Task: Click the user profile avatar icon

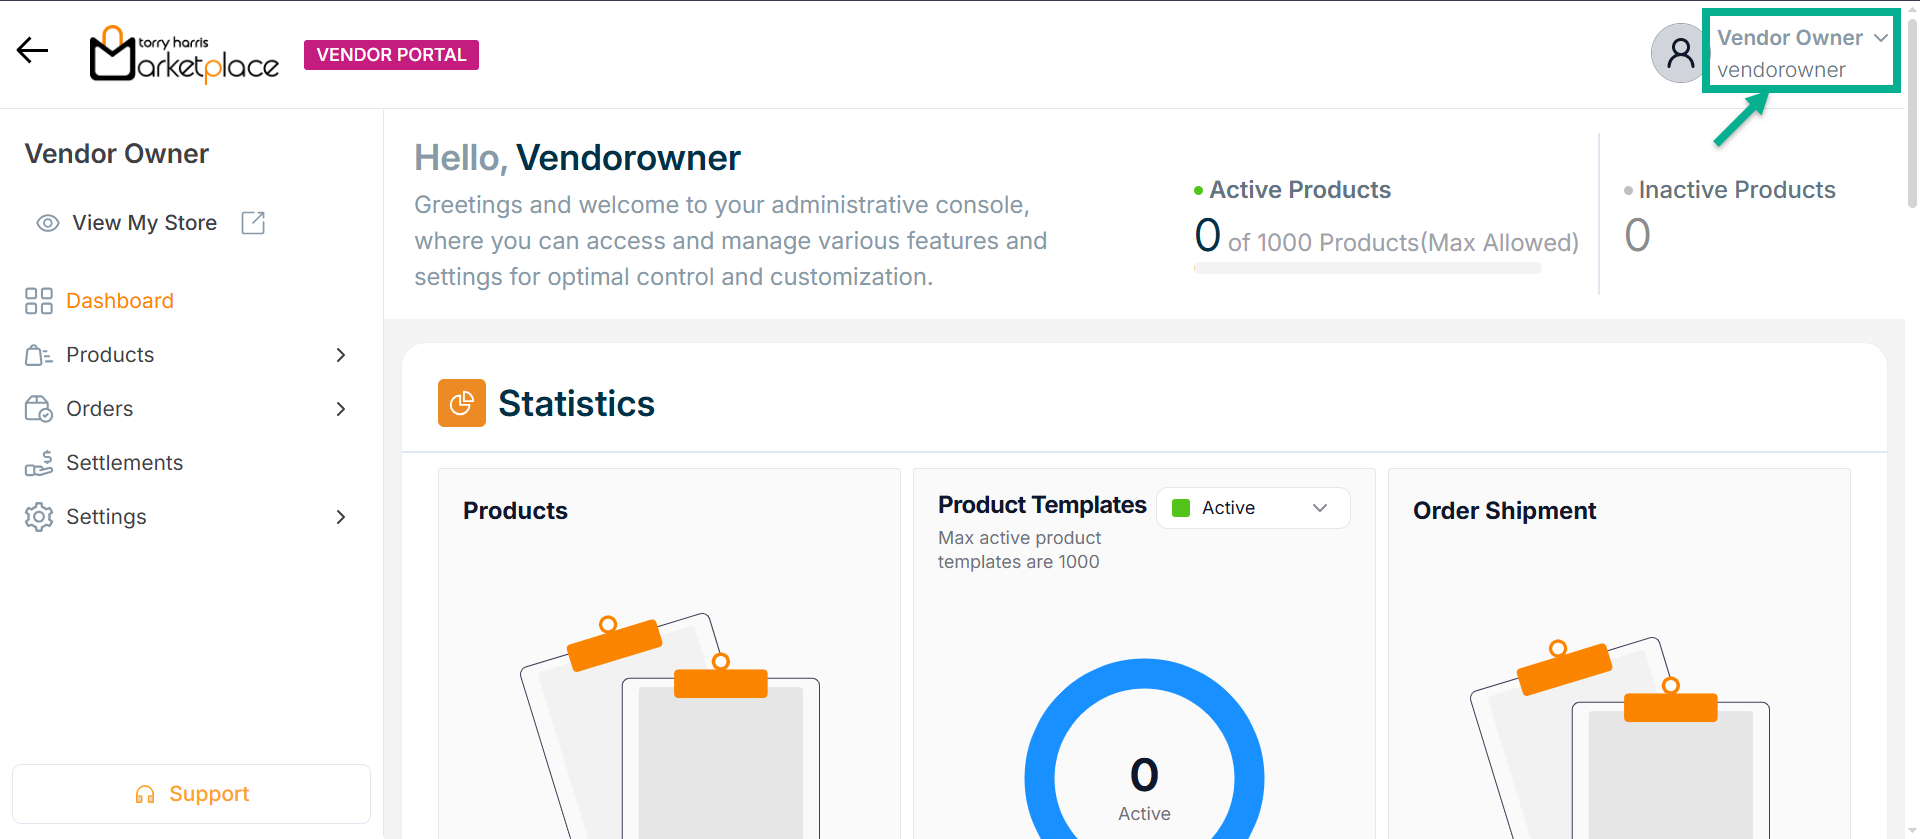Action: point(1679,54)
